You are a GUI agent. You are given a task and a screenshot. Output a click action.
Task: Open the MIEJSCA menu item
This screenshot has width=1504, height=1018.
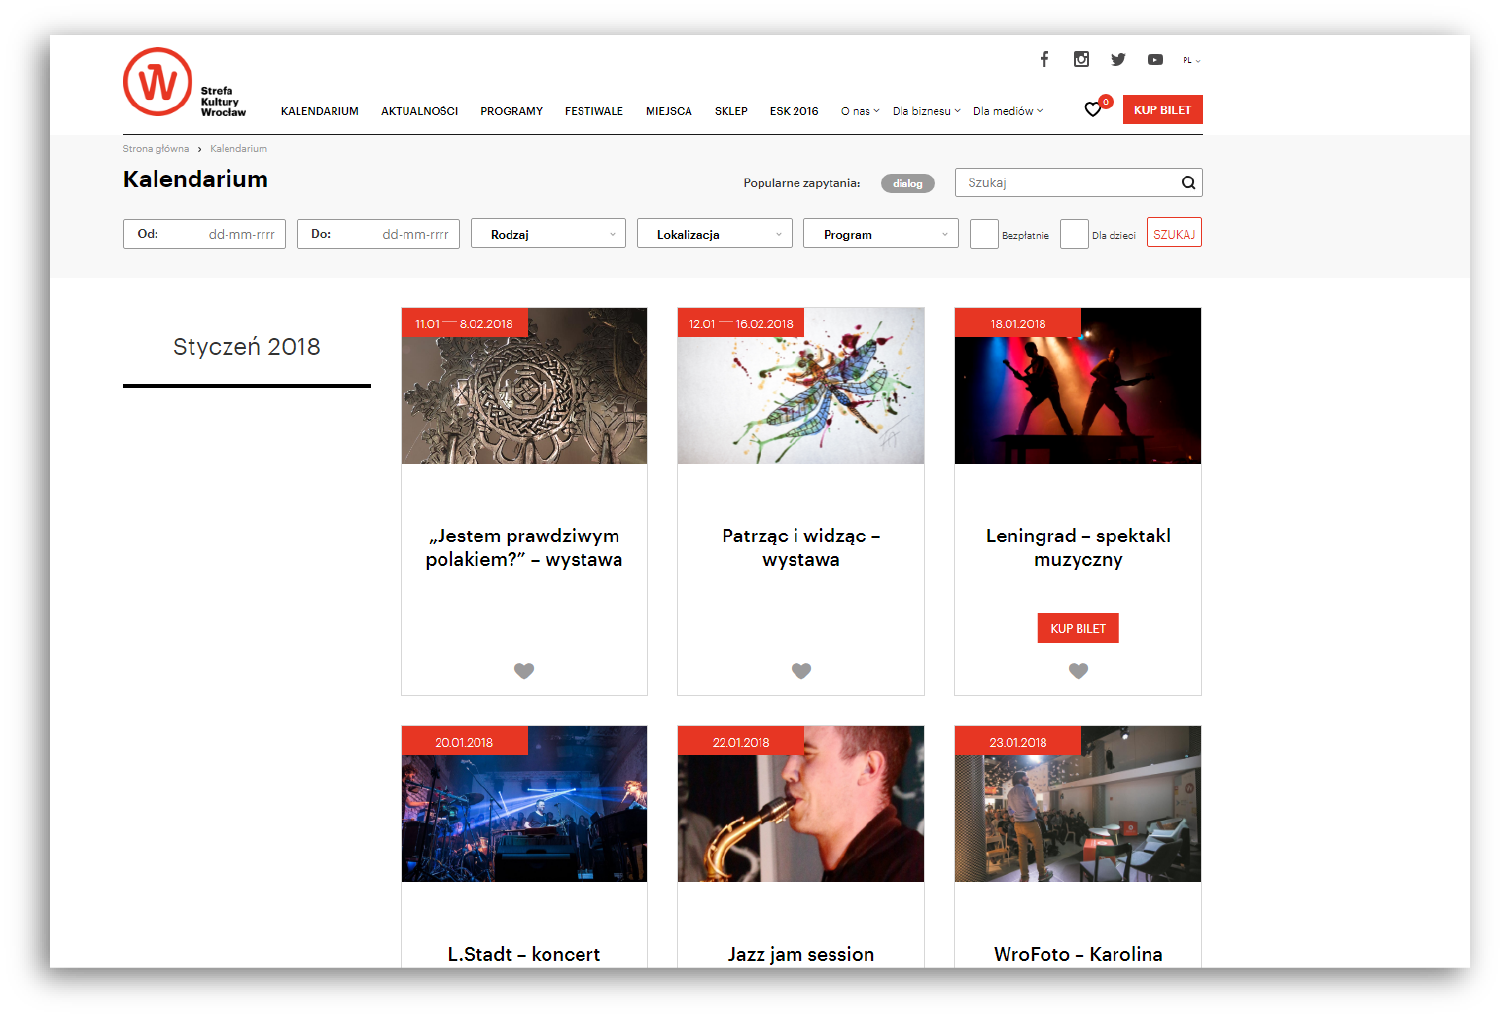[669, 111]
